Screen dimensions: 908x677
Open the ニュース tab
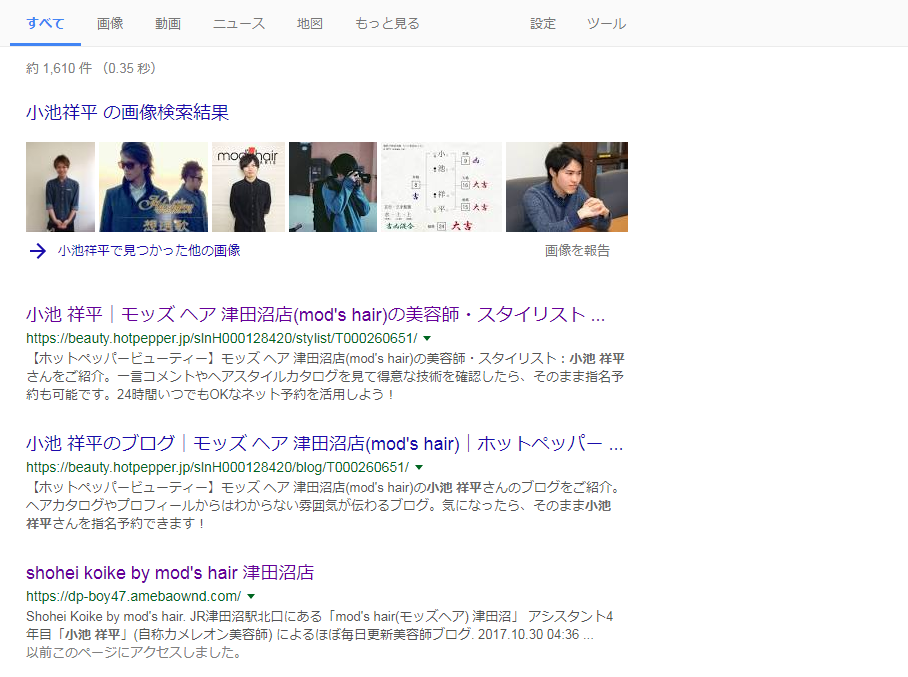click(239, 24)
